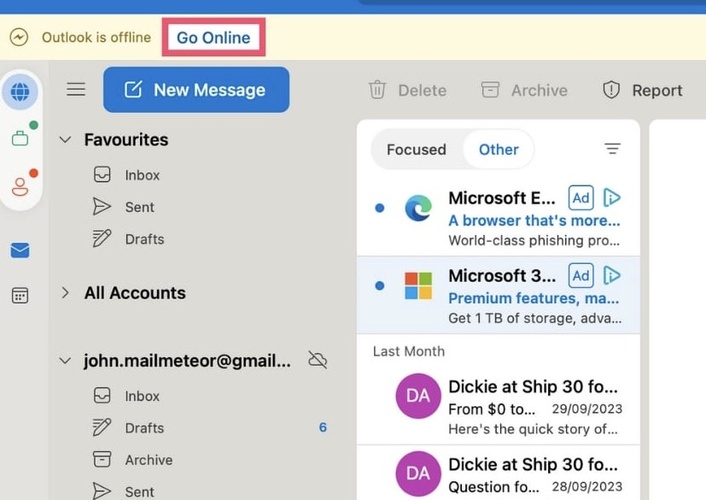Screen dimensions: 706x500
Task: Open Dickie email dated 28/09/2023
Action: click(498, 473)
